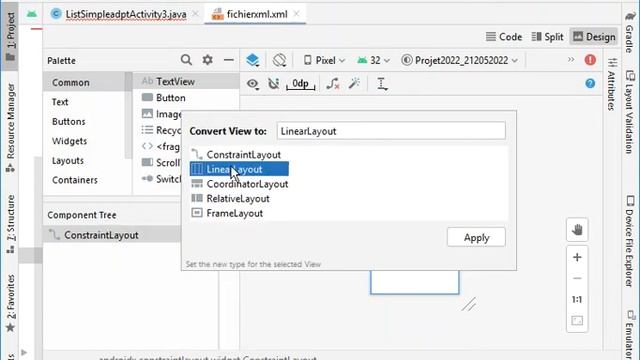The width and height of the screenshot is (640, 360).
Task: Zoom in with plus button
Action: pos(577,257)
